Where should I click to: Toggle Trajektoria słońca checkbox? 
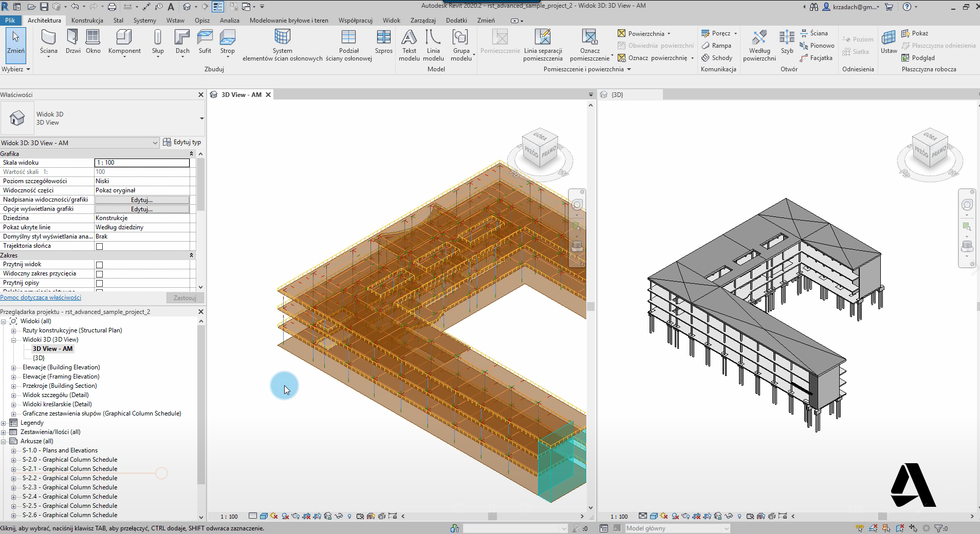99,246
